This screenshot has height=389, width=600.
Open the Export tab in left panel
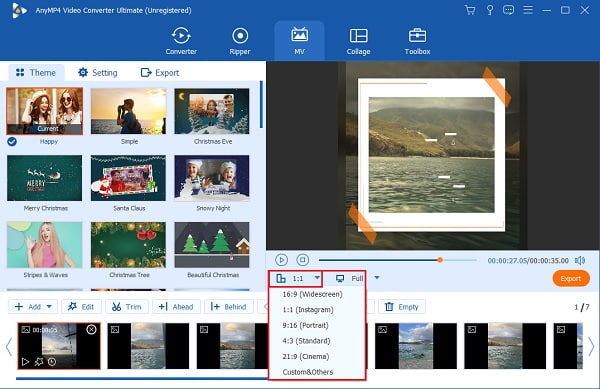tap(160, 73)
